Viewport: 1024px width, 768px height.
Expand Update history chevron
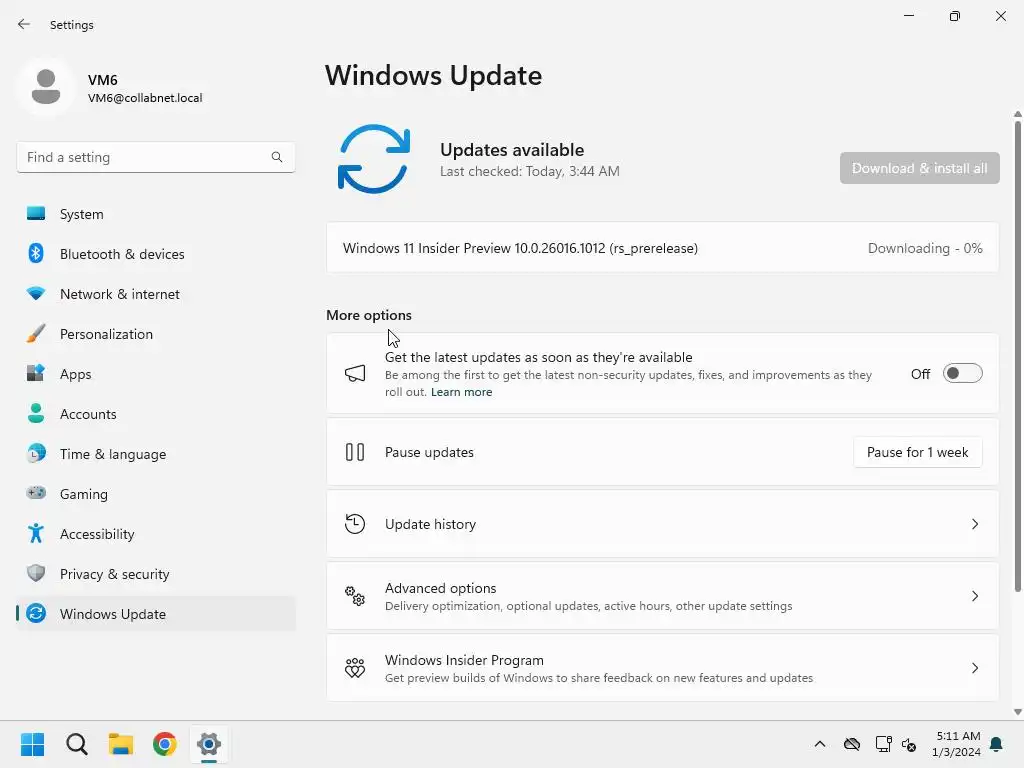tap(974, 524)
